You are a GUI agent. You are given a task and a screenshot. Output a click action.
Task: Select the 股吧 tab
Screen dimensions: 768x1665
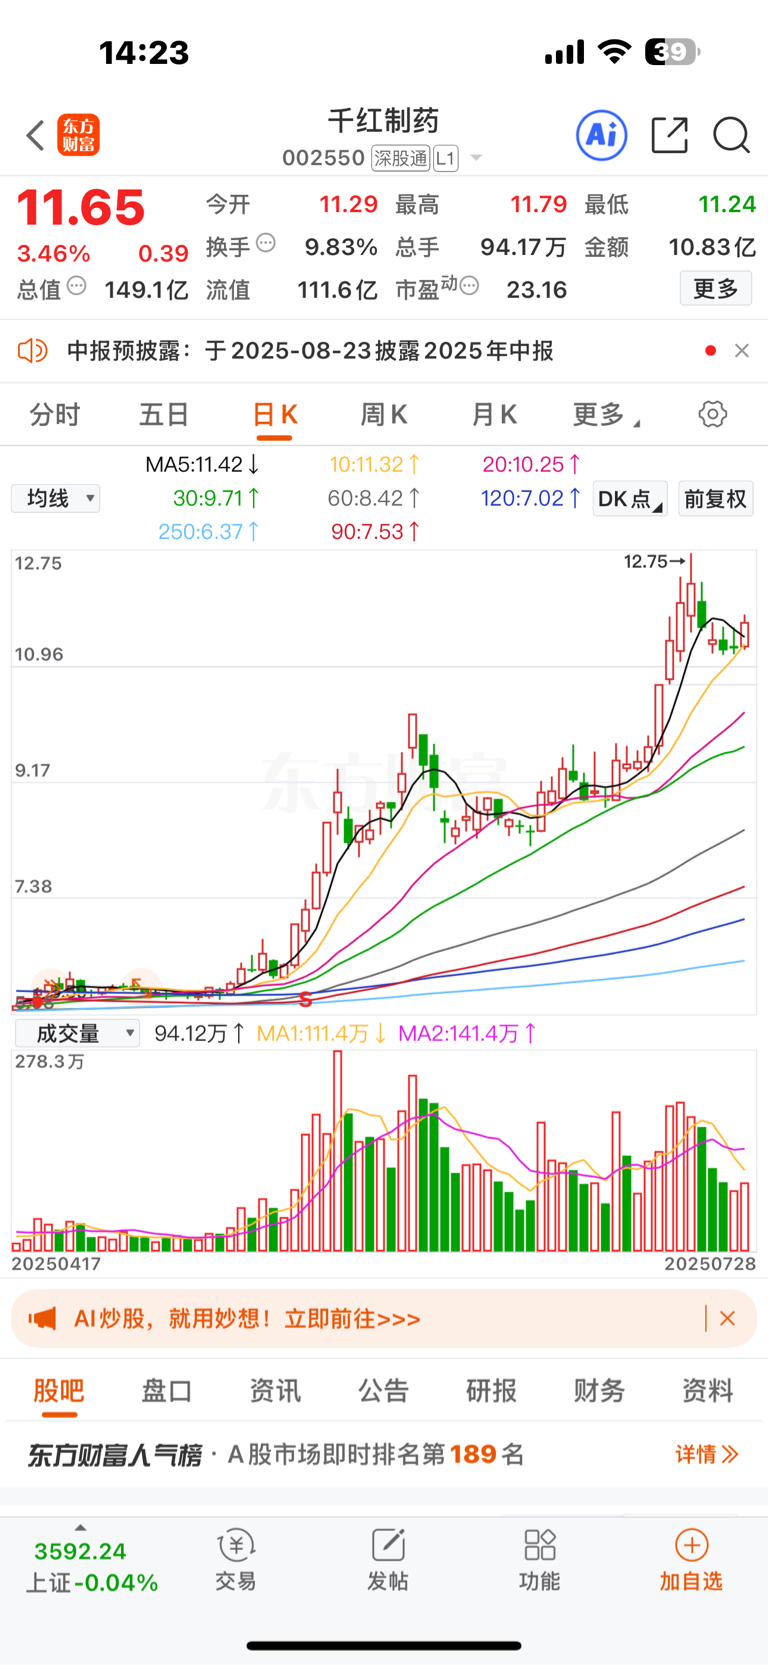point(59,1390)
